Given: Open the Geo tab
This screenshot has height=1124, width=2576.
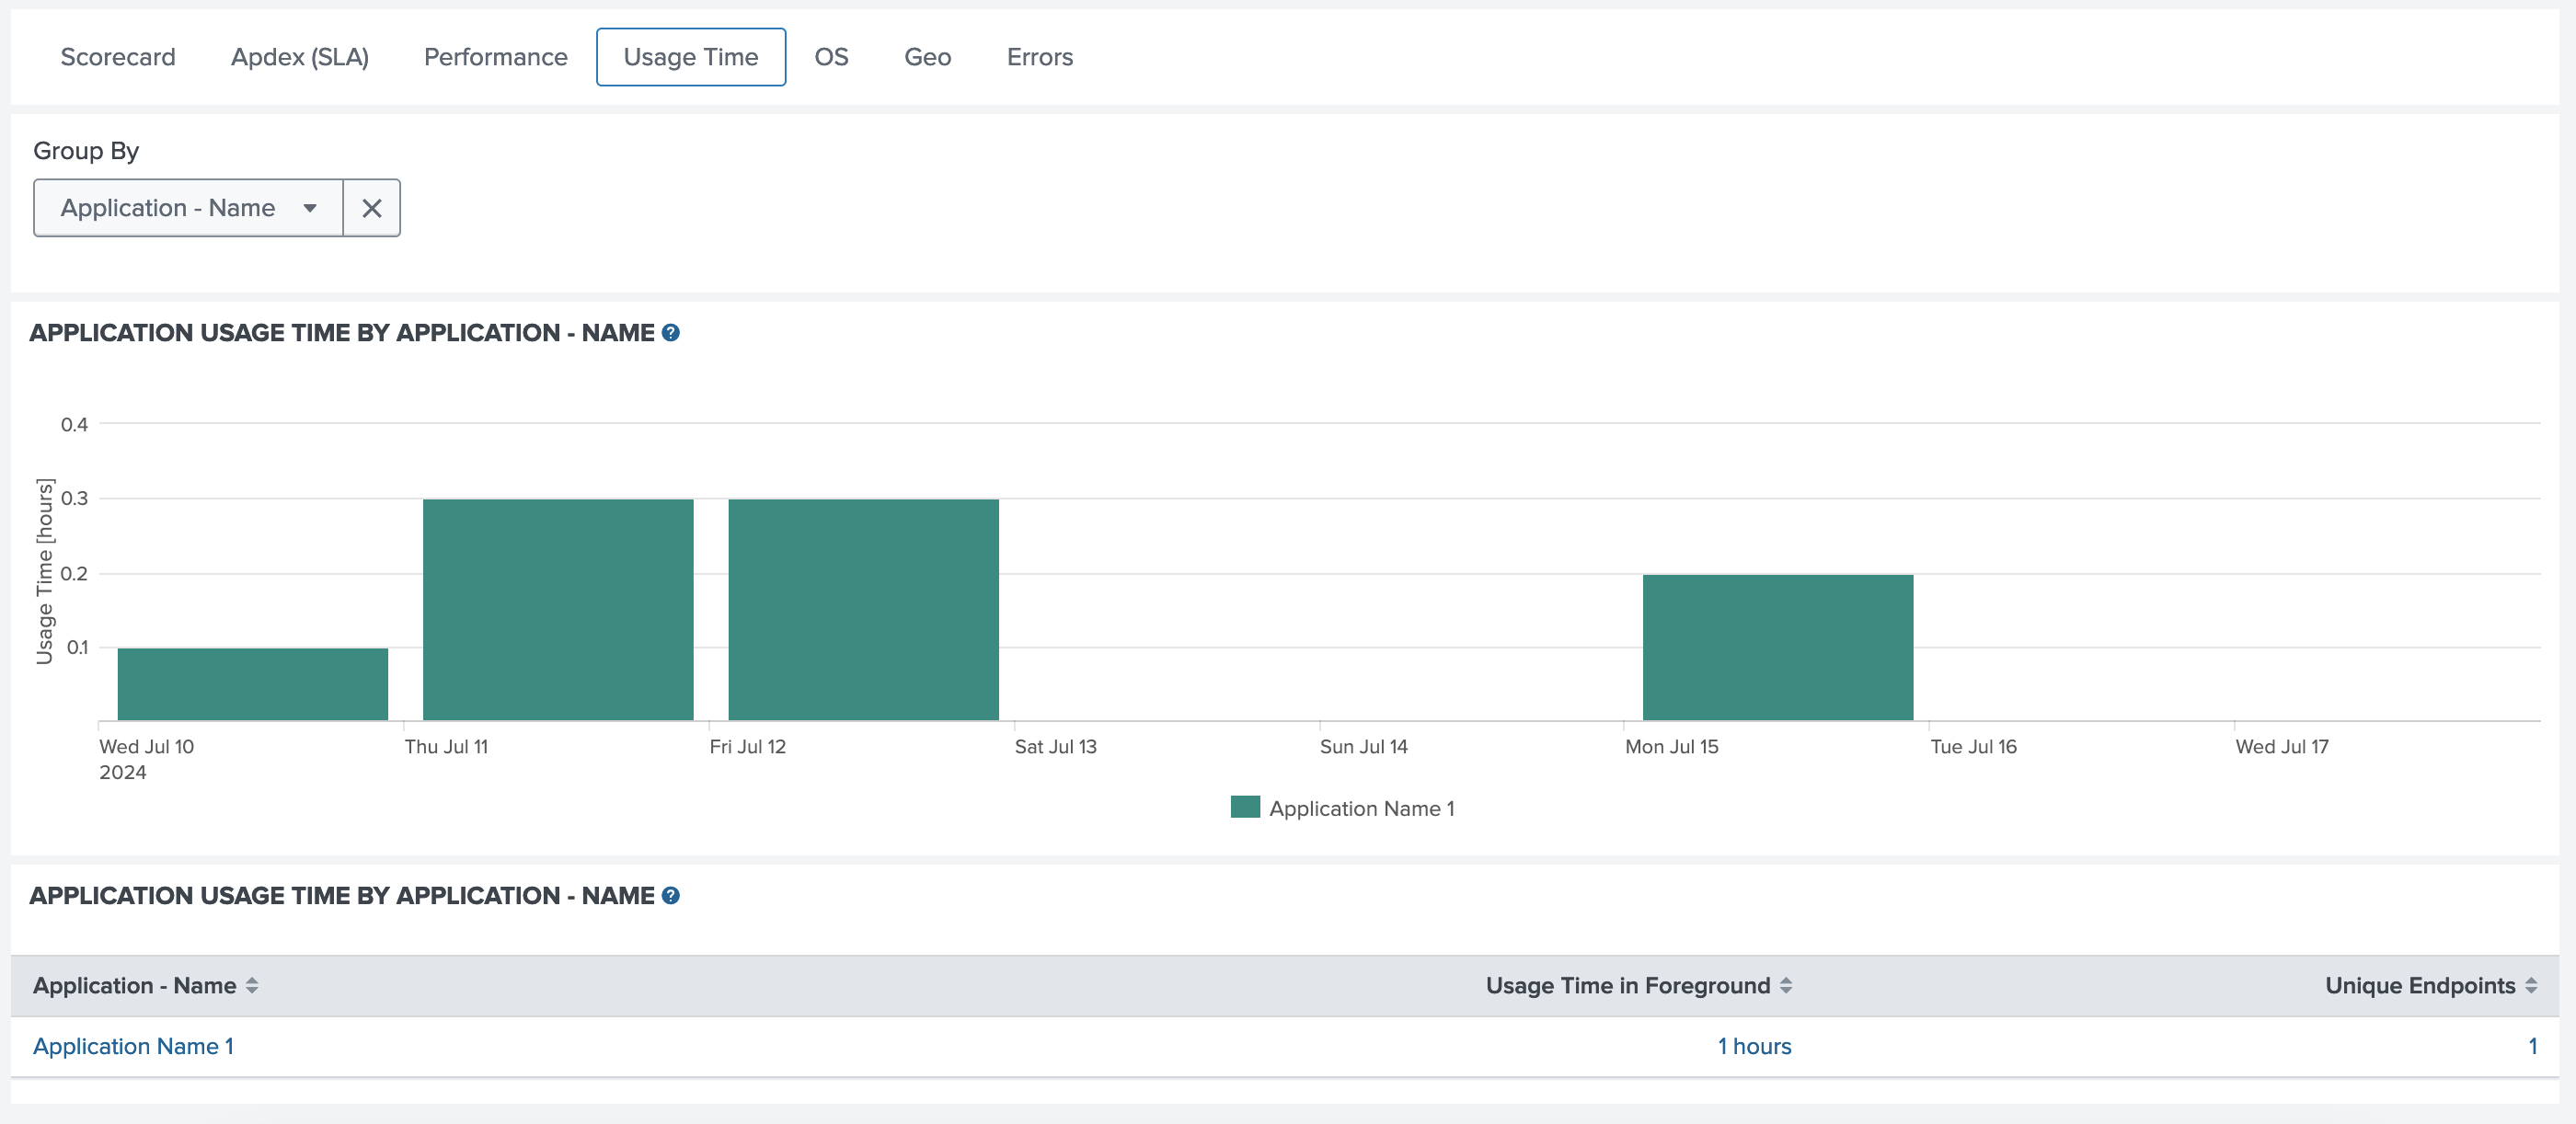Looking at the screenshot, I should coord(927,57).
